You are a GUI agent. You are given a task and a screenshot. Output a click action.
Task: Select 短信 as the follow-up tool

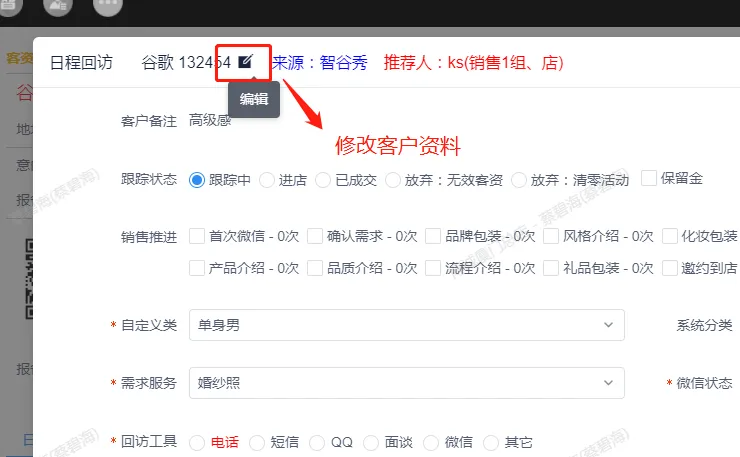[x=257, y=442]
